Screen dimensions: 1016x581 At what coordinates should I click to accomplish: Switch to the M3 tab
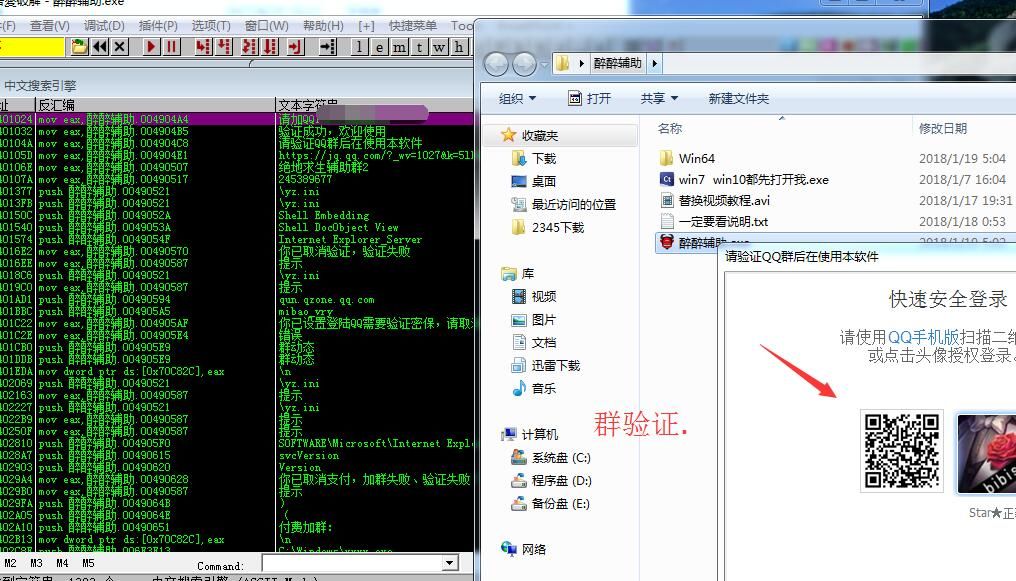tap(36, 564)
